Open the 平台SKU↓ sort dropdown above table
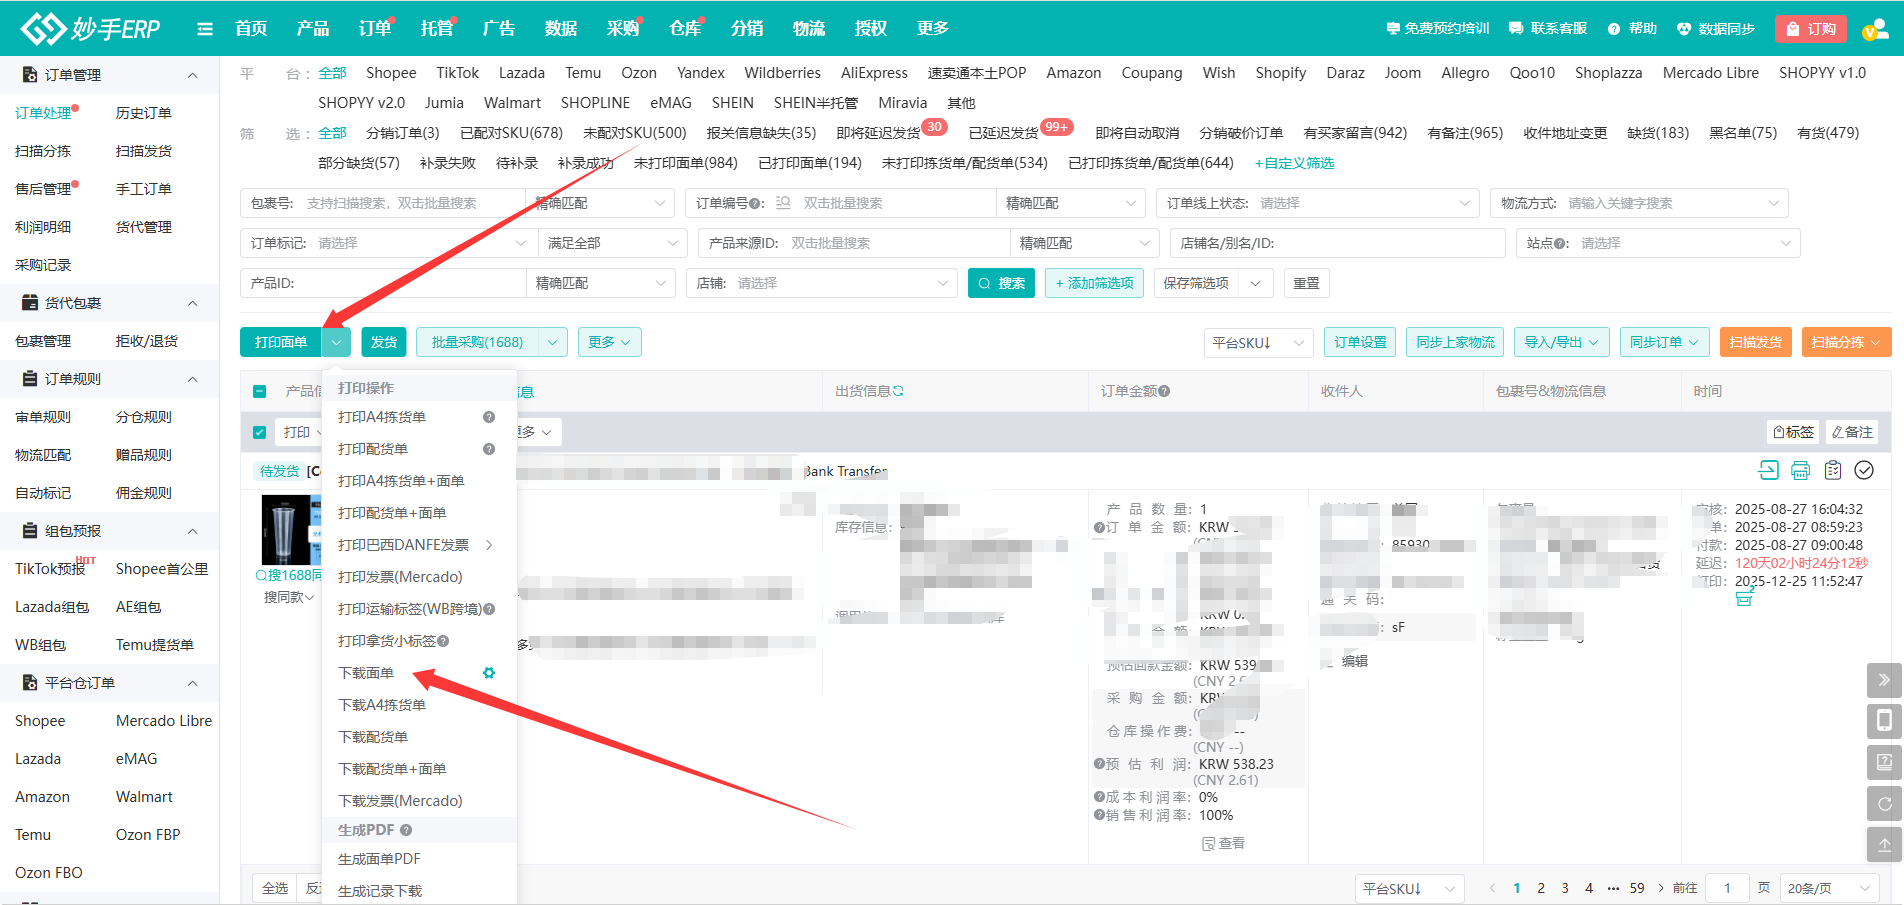 pos(1259,342)
